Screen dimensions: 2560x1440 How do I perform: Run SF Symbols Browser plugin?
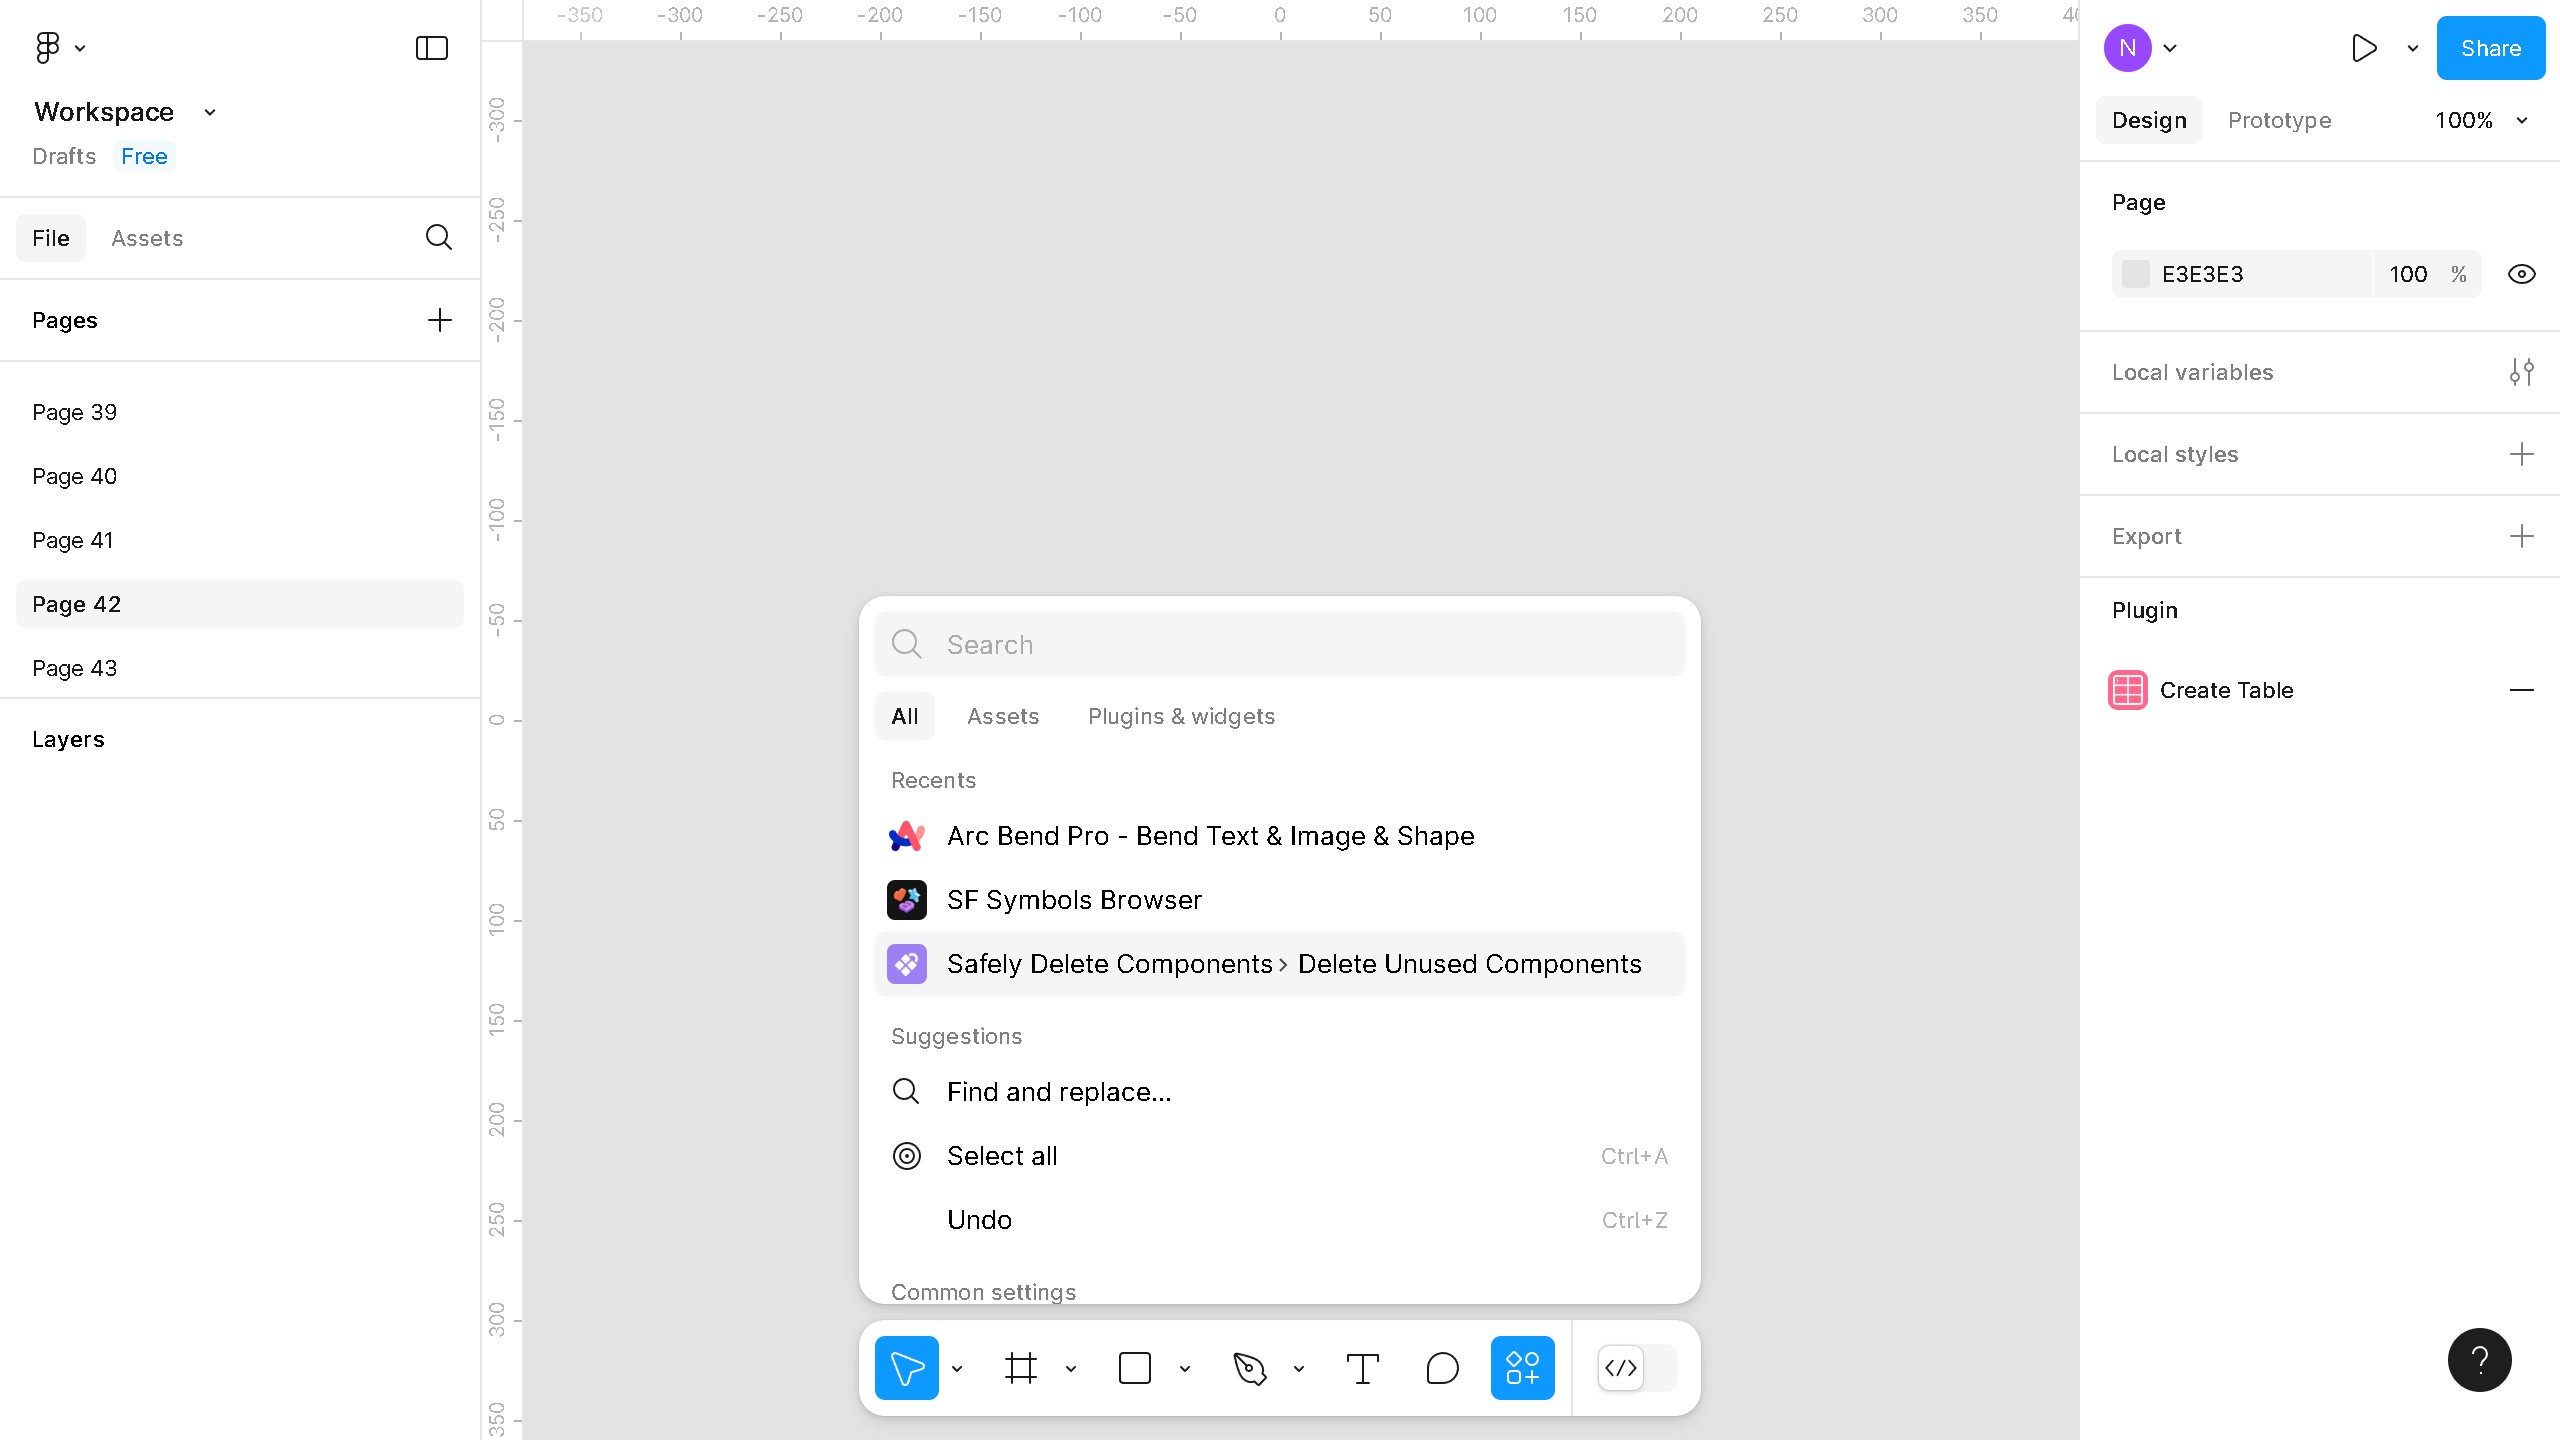tap(1074, 900)
